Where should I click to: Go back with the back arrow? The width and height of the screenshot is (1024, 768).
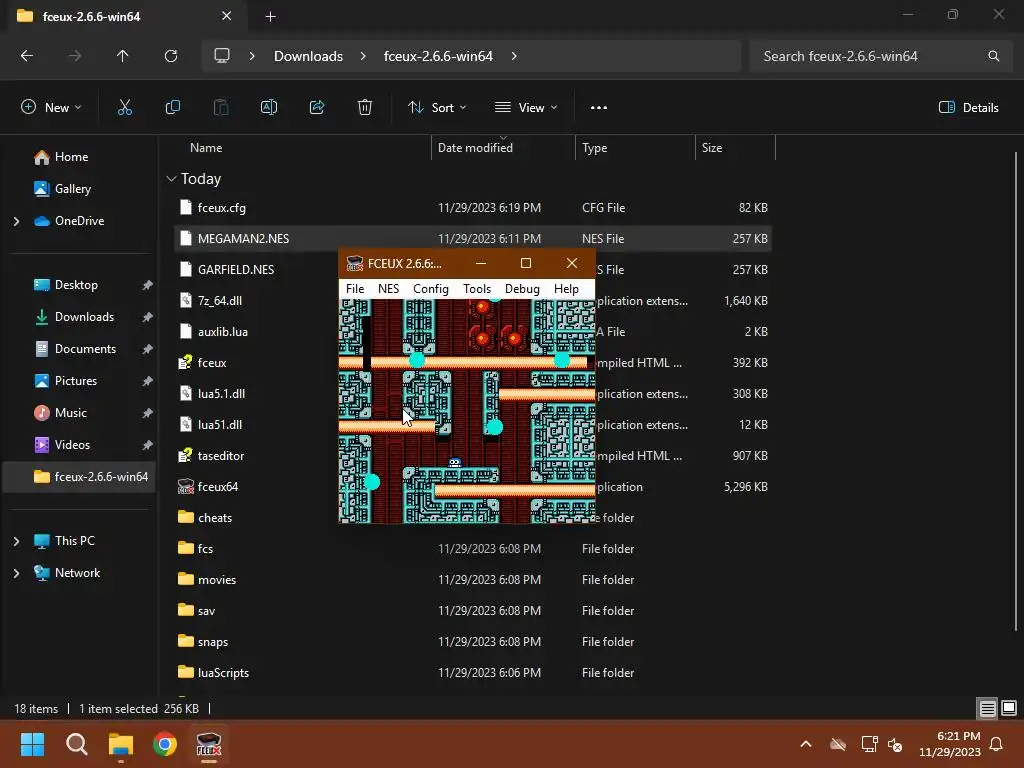[27, 56]
